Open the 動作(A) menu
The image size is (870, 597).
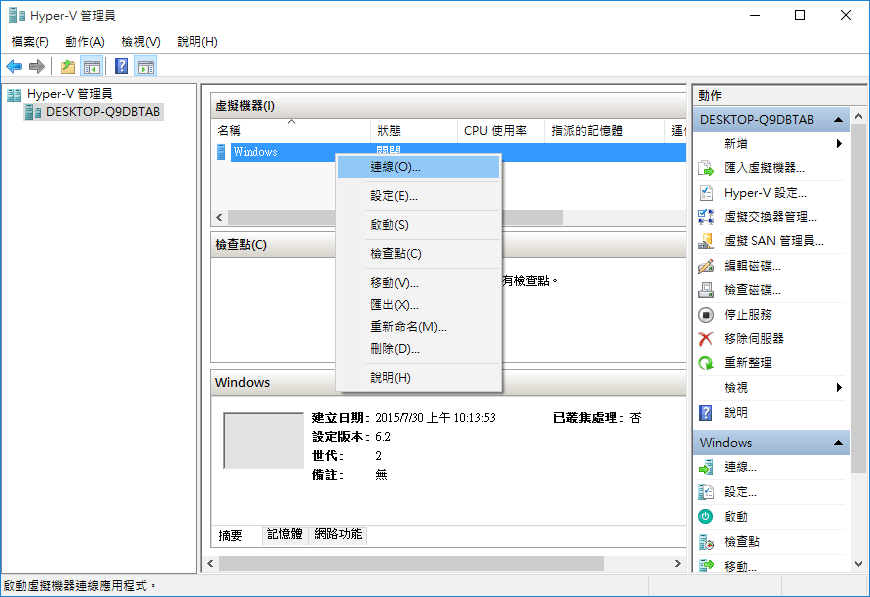pyautogui.click(x=85, y=42)
